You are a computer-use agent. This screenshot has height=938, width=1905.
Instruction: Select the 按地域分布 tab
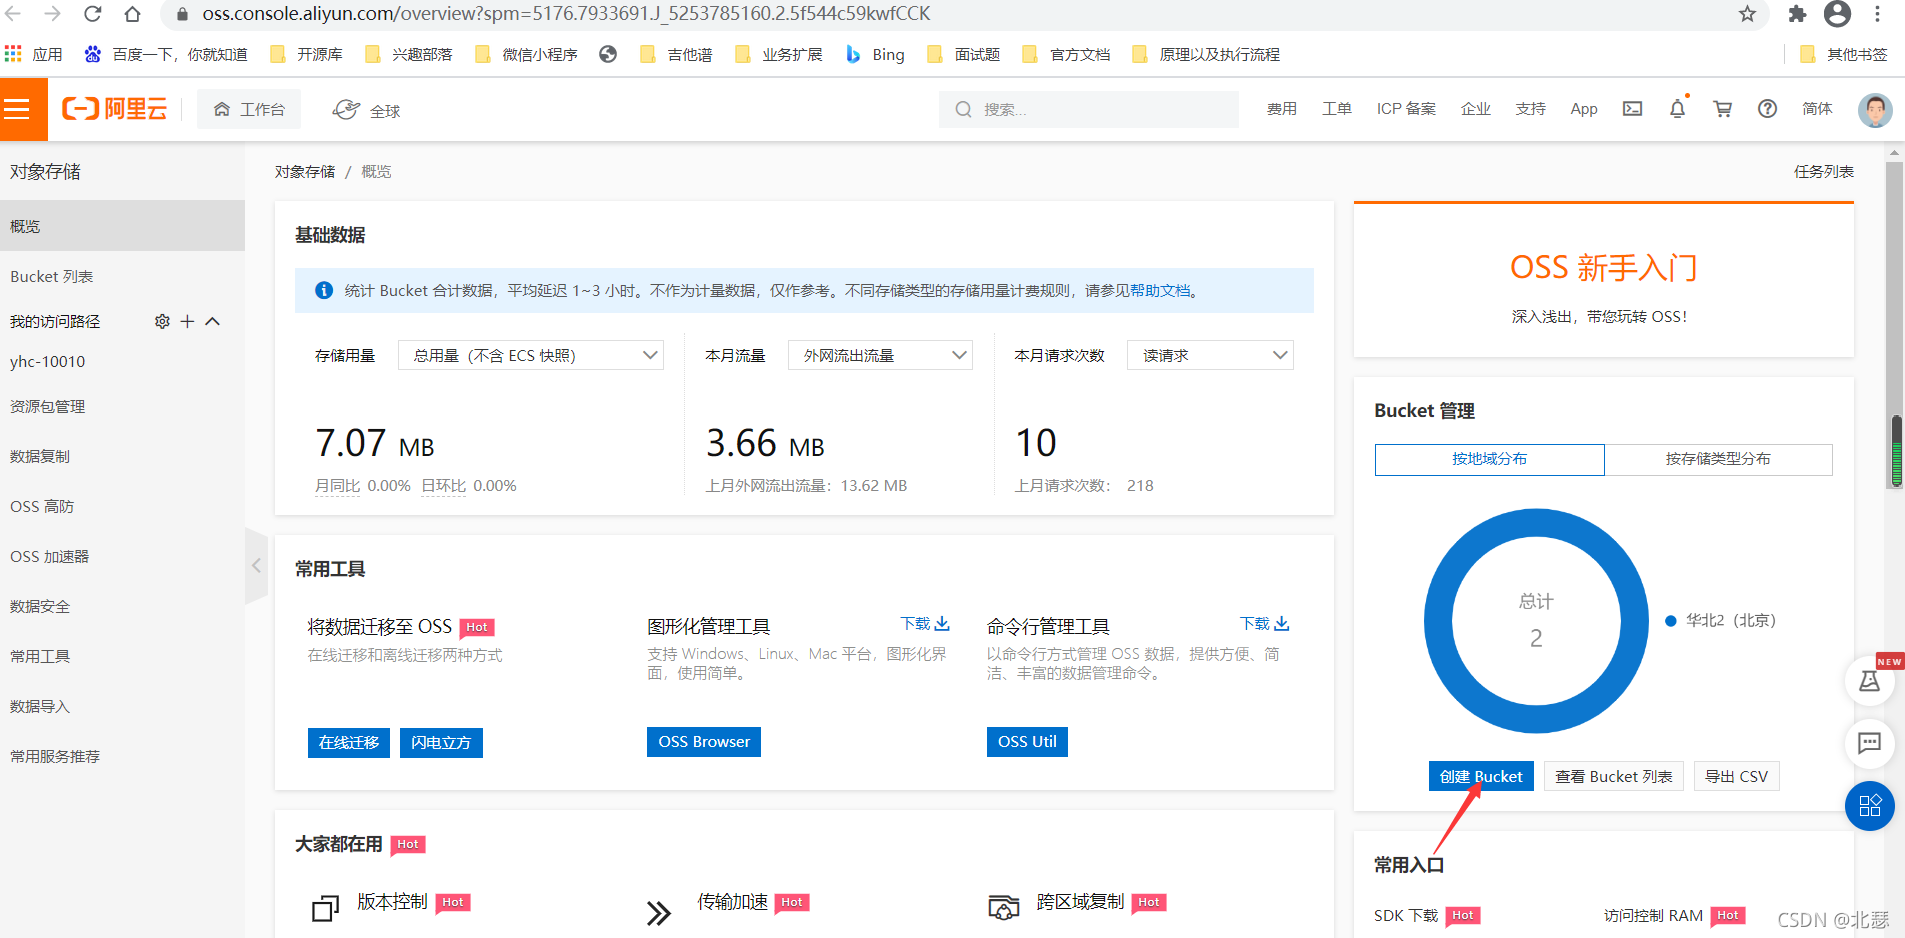(1490, 459)
